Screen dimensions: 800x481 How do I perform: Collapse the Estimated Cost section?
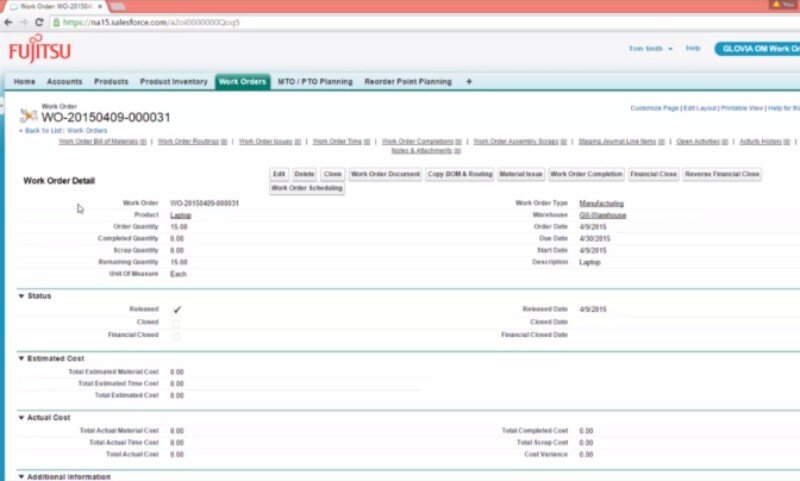pos(22,358)
